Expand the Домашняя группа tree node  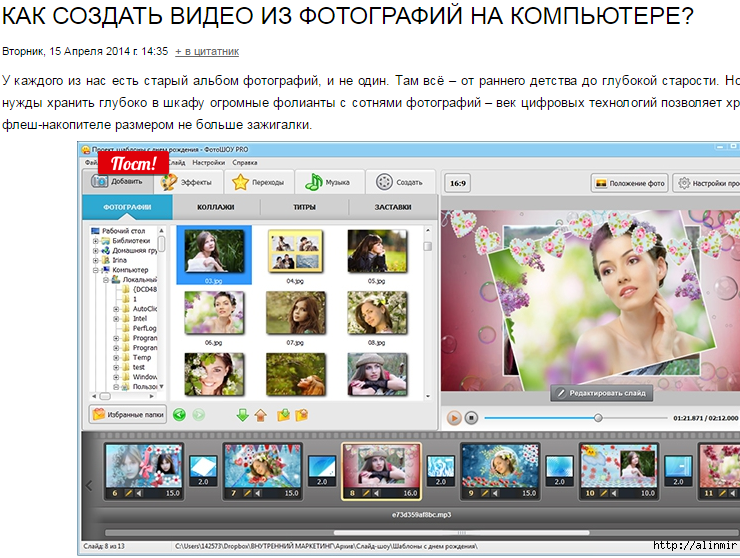click(95, 251)
